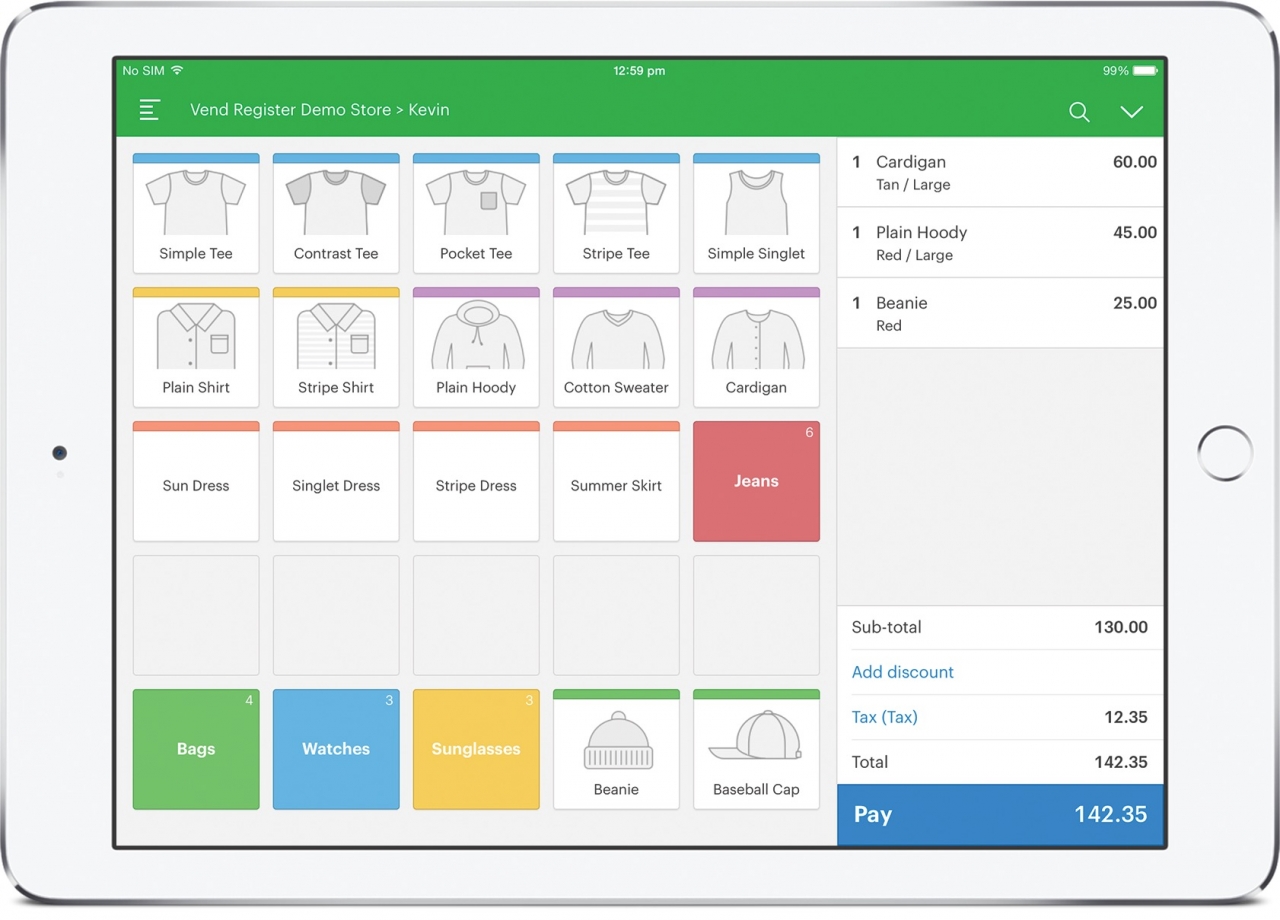Click the Add discount link
The height and width of the screenshot is (920, 1280).
point(903,672)
